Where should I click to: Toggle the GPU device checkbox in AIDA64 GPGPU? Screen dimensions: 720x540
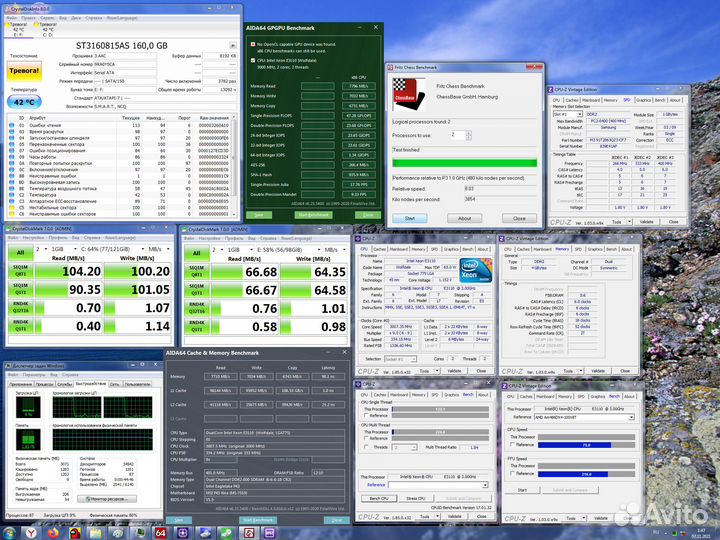coord(253,45)
